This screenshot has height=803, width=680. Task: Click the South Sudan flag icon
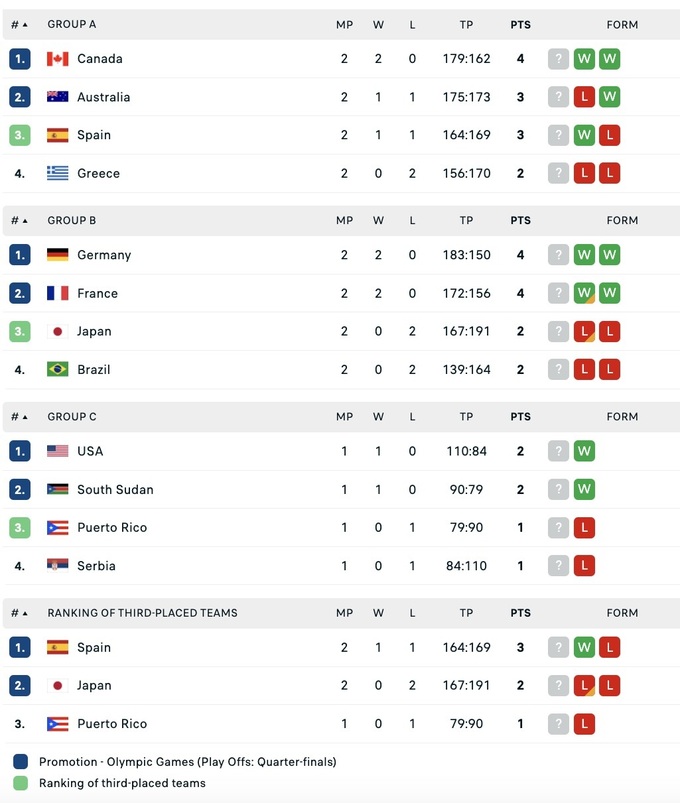57,489
